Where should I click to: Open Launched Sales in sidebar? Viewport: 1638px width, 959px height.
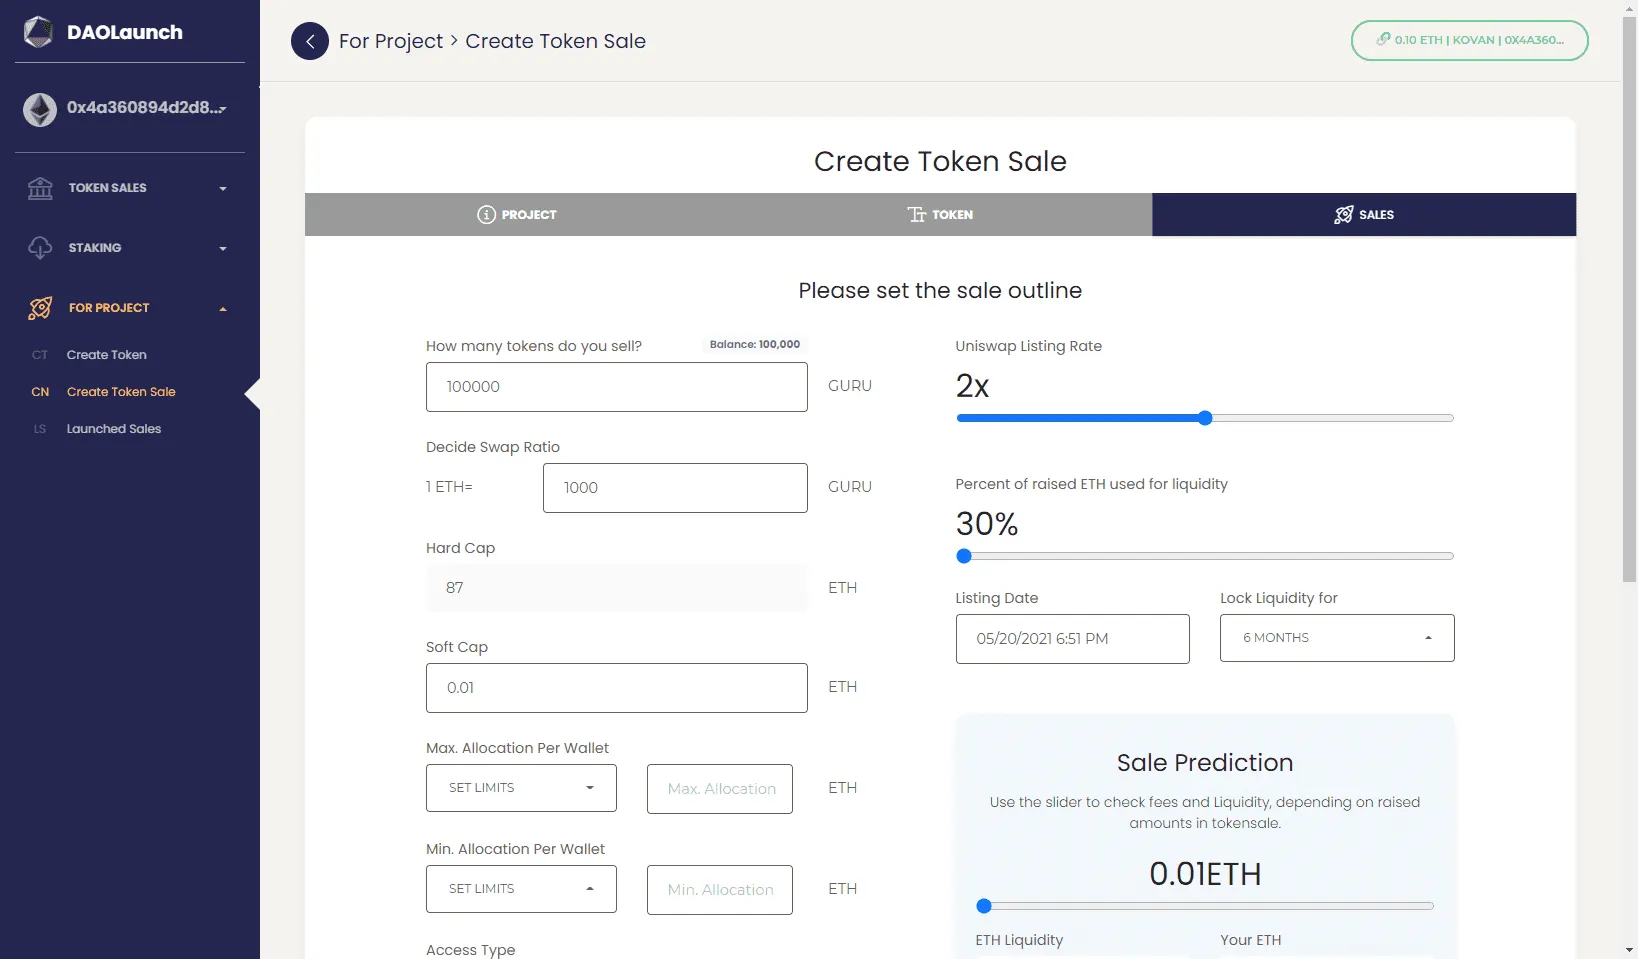point(113,429)
